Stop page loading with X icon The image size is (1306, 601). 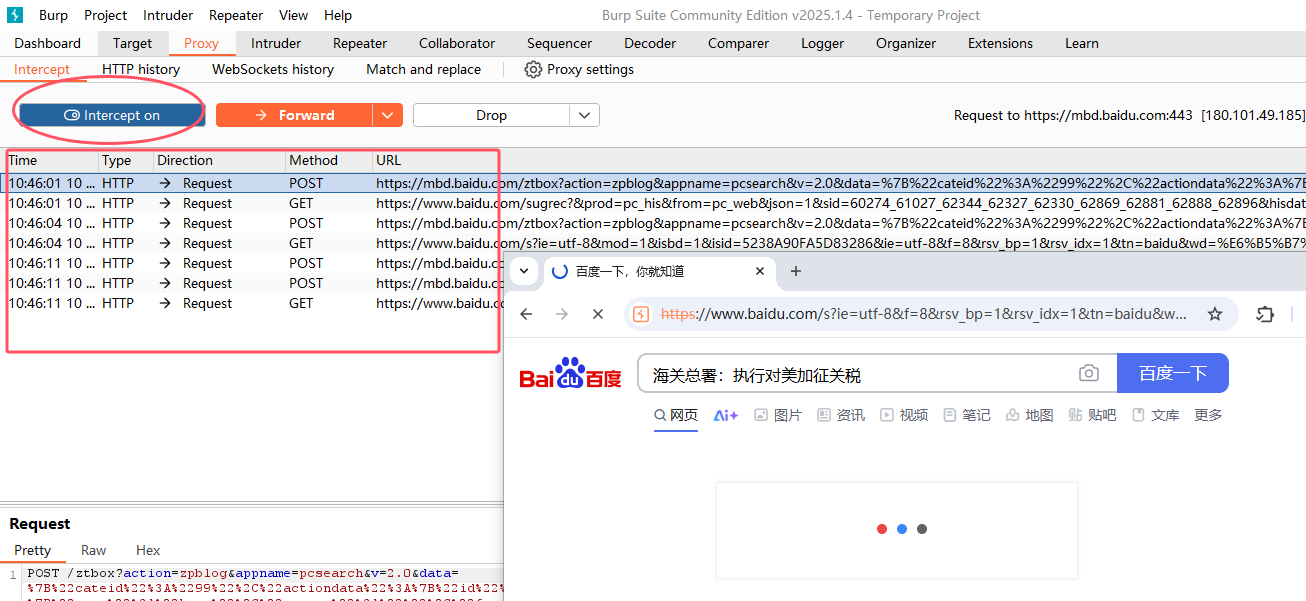598,314
